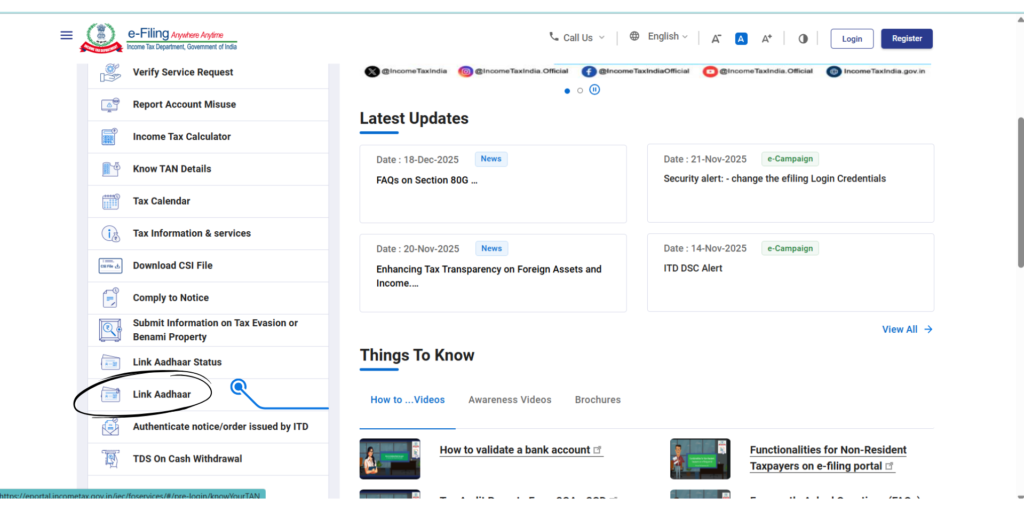This screenshot has width=1024, height=510.
Task: Open the validate bank account video thumbnail
Action: coord(389,458)
